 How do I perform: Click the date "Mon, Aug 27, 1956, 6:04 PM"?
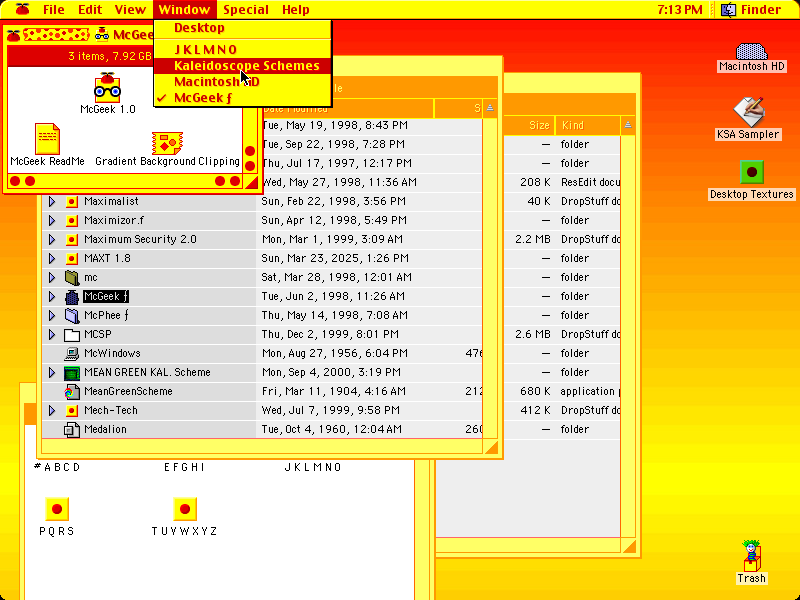pos(335,354)
